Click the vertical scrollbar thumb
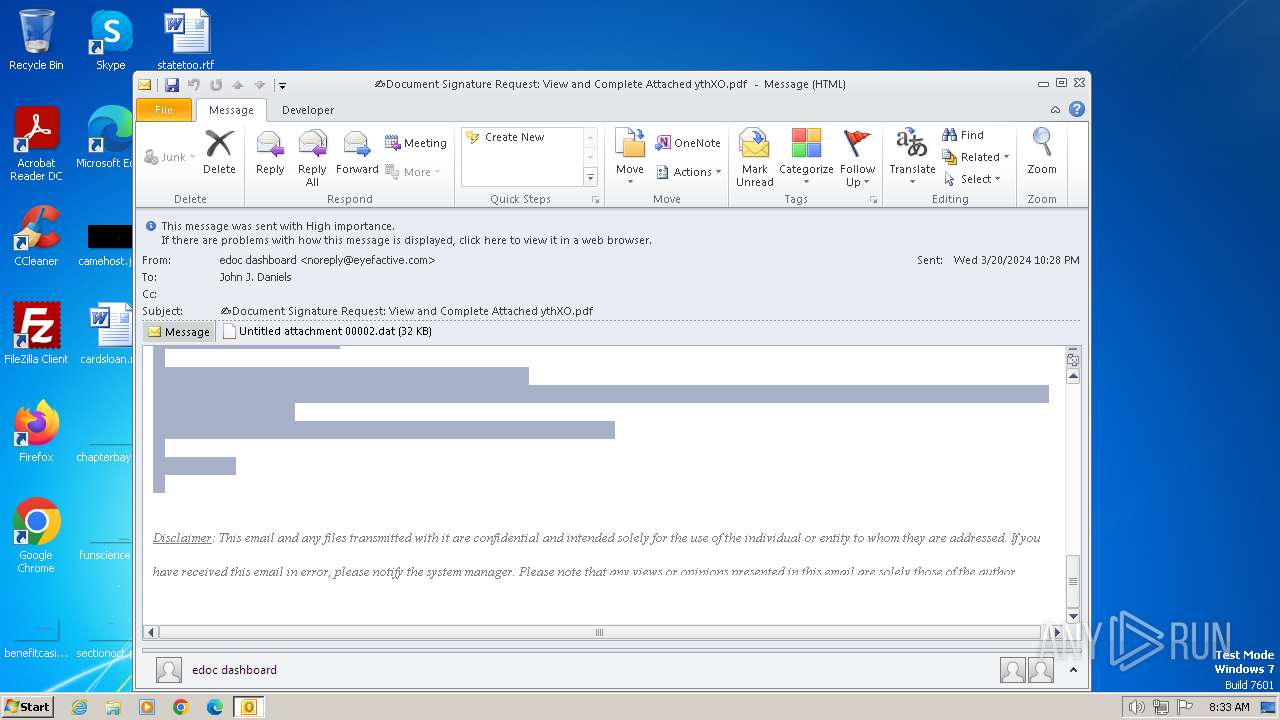 click(x=1073, y=581)
